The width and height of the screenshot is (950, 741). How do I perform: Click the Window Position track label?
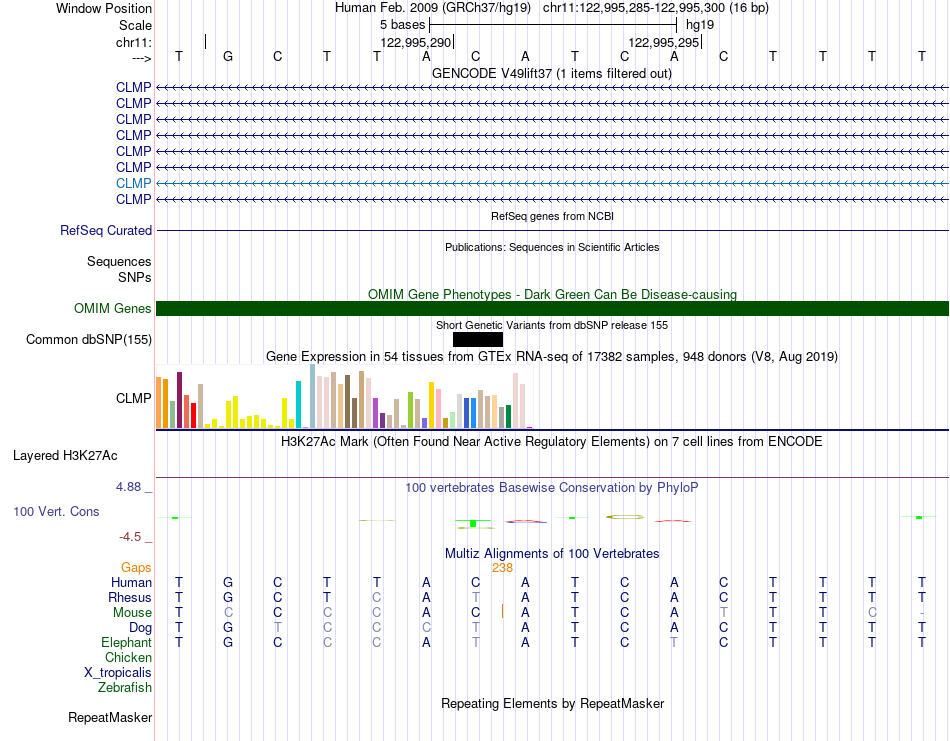tap(104, 8)
